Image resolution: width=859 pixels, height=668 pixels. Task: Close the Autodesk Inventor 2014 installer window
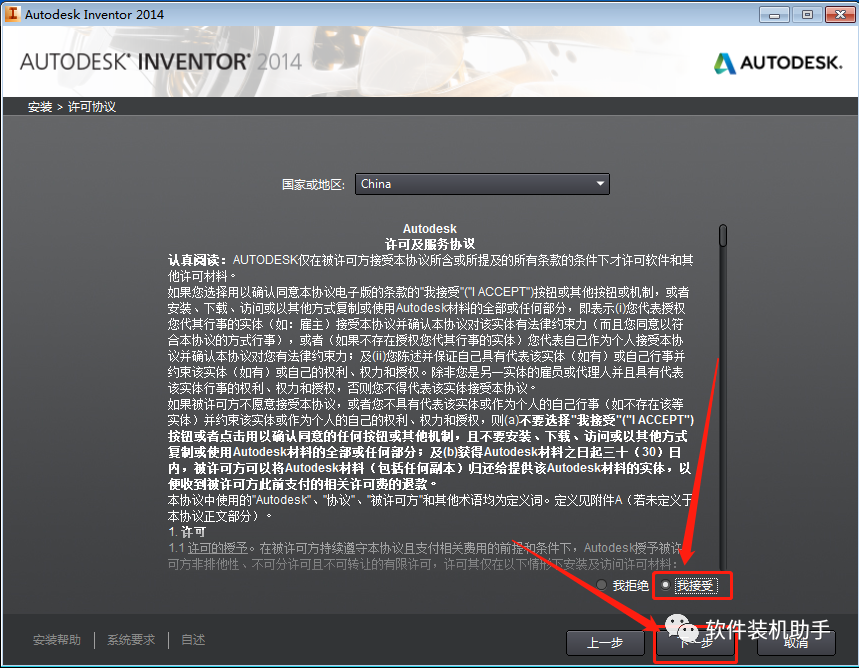pyautogui.click(x=840, y=15)
